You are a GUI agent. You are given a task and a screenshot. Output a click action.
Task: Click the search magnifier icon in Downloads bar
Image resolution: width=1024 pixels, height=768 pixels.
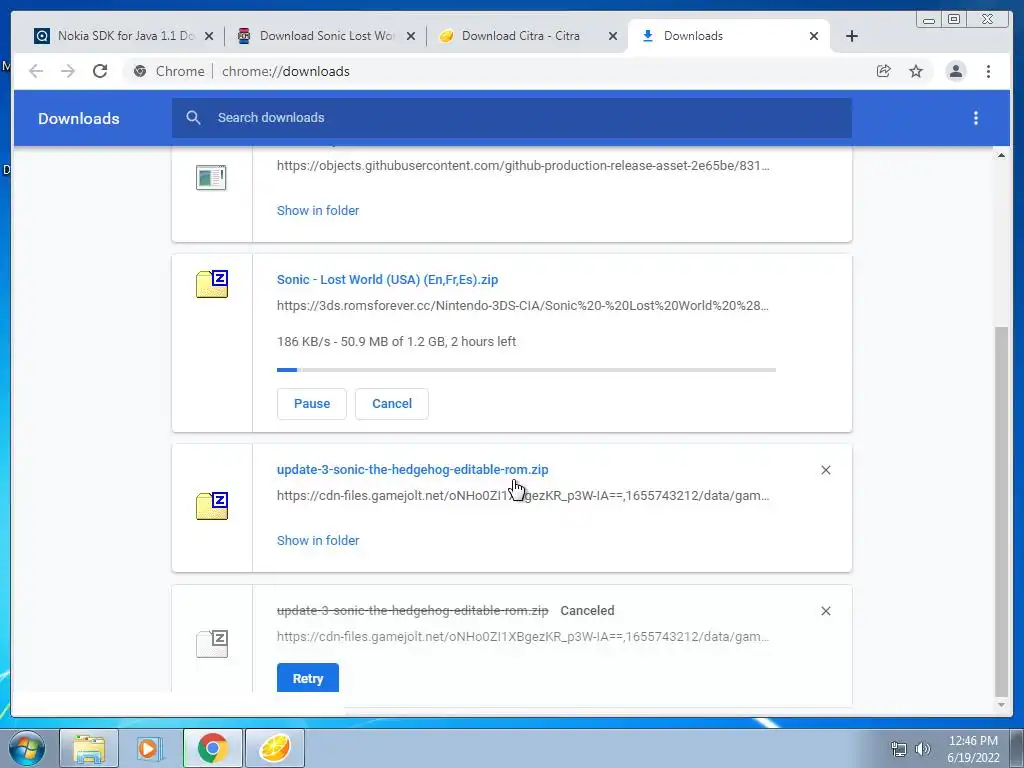193,118
